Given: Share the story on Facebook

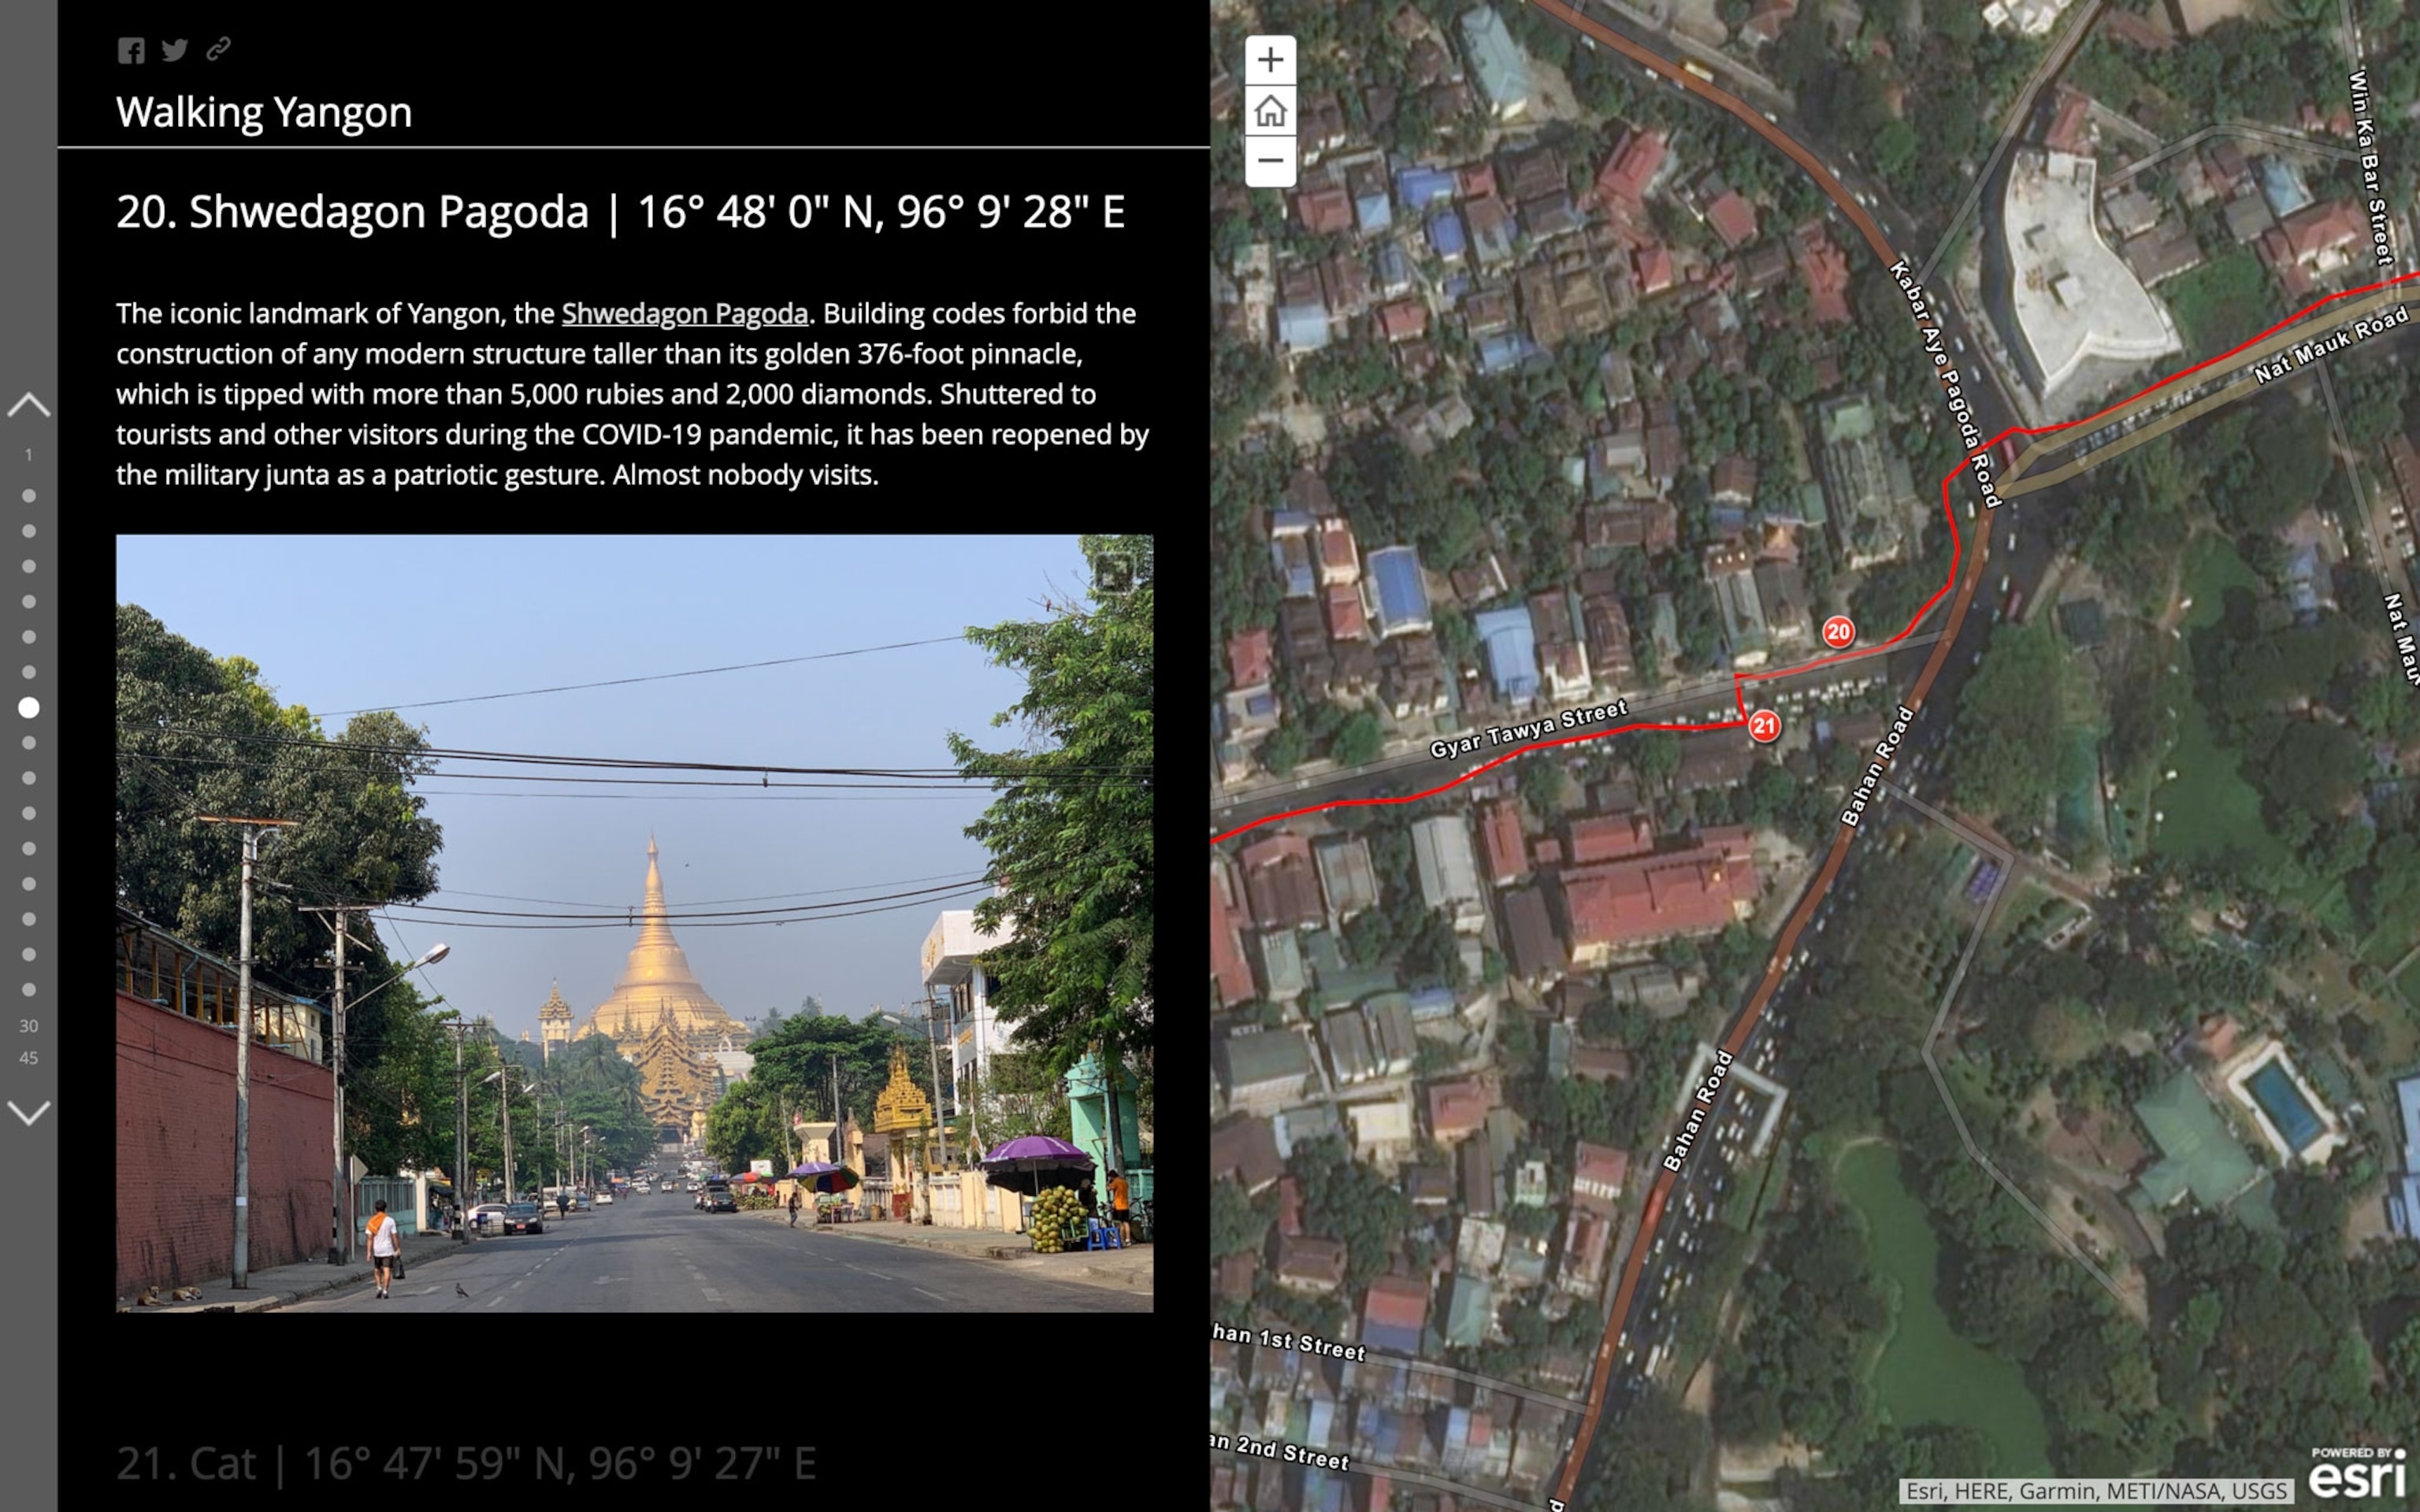Looking at the screenshot, I should (x=131, y=50).
